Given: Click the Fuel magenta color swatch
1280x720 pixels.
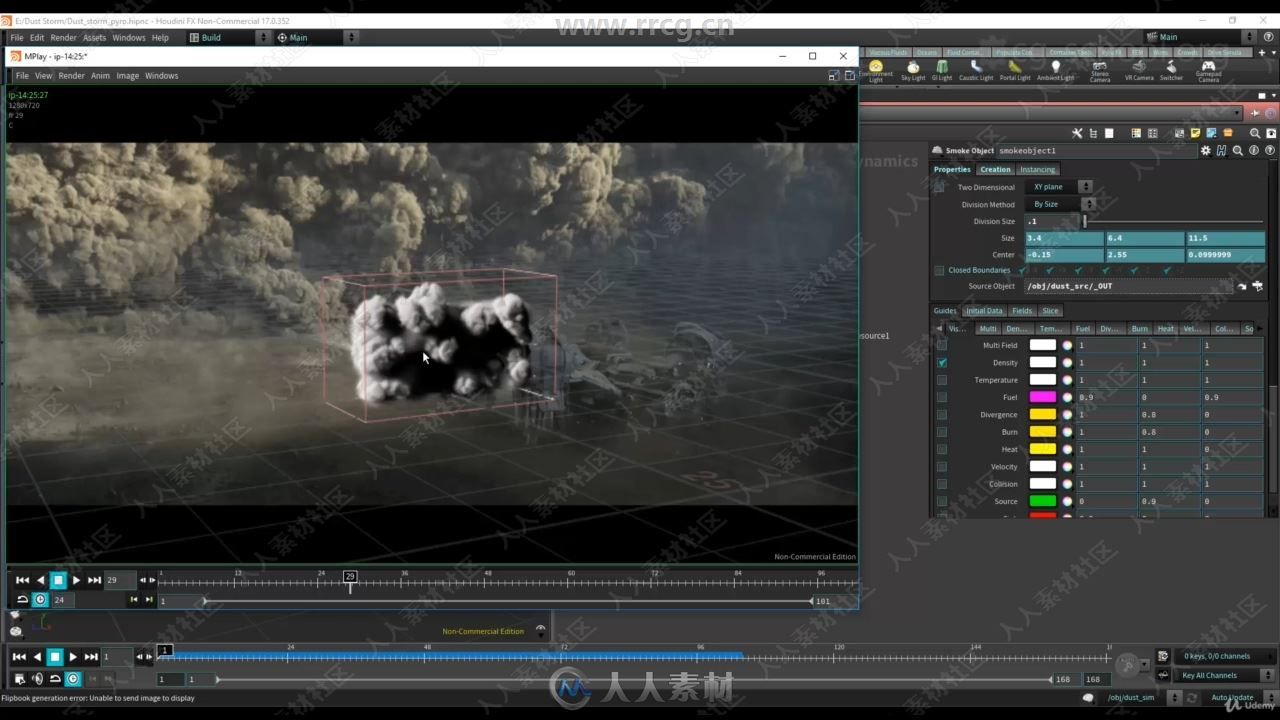Looking at the screenshot, I should (1043, 397).
